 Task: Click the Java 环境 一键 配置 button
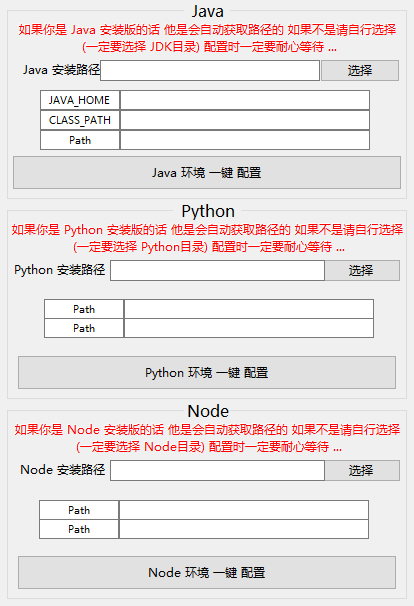(x=207, y=172)
